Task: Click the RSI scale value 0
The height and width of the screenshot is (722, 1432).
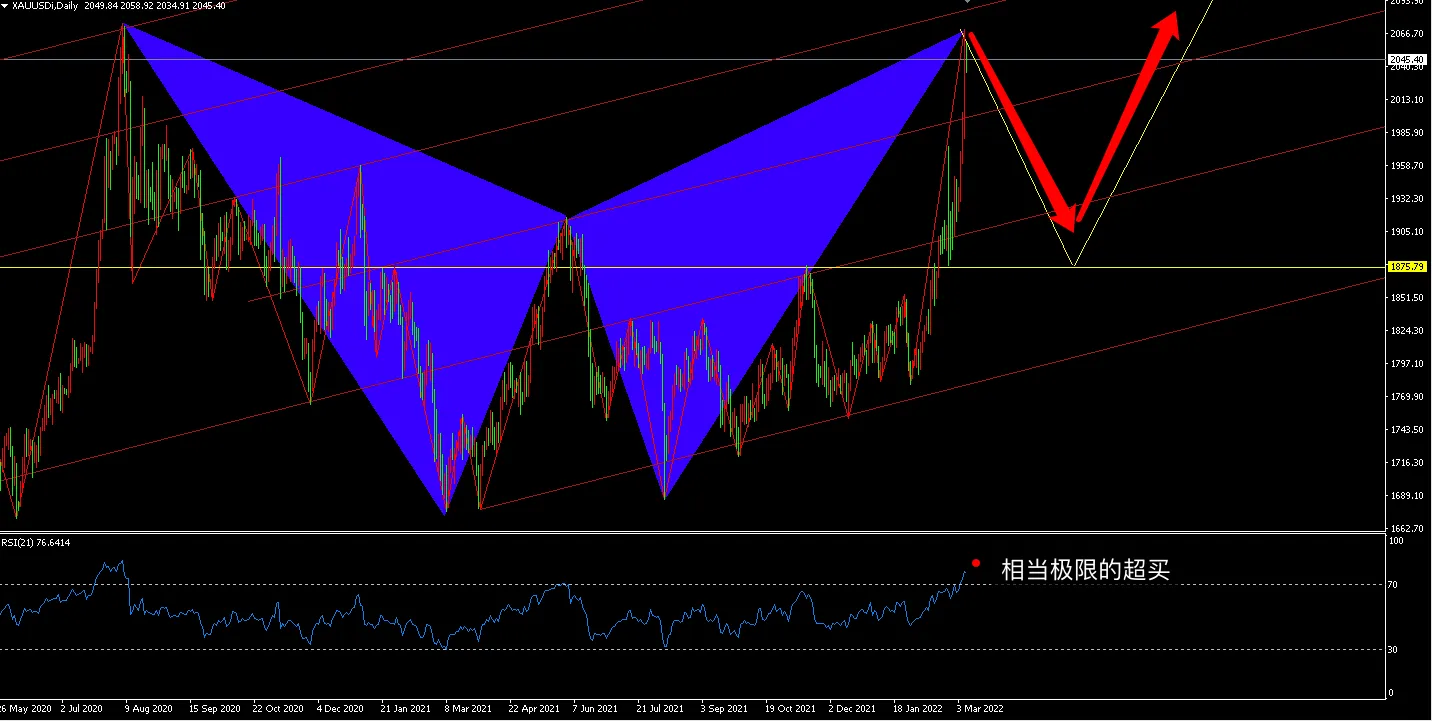Action: tap(1393, 693)
